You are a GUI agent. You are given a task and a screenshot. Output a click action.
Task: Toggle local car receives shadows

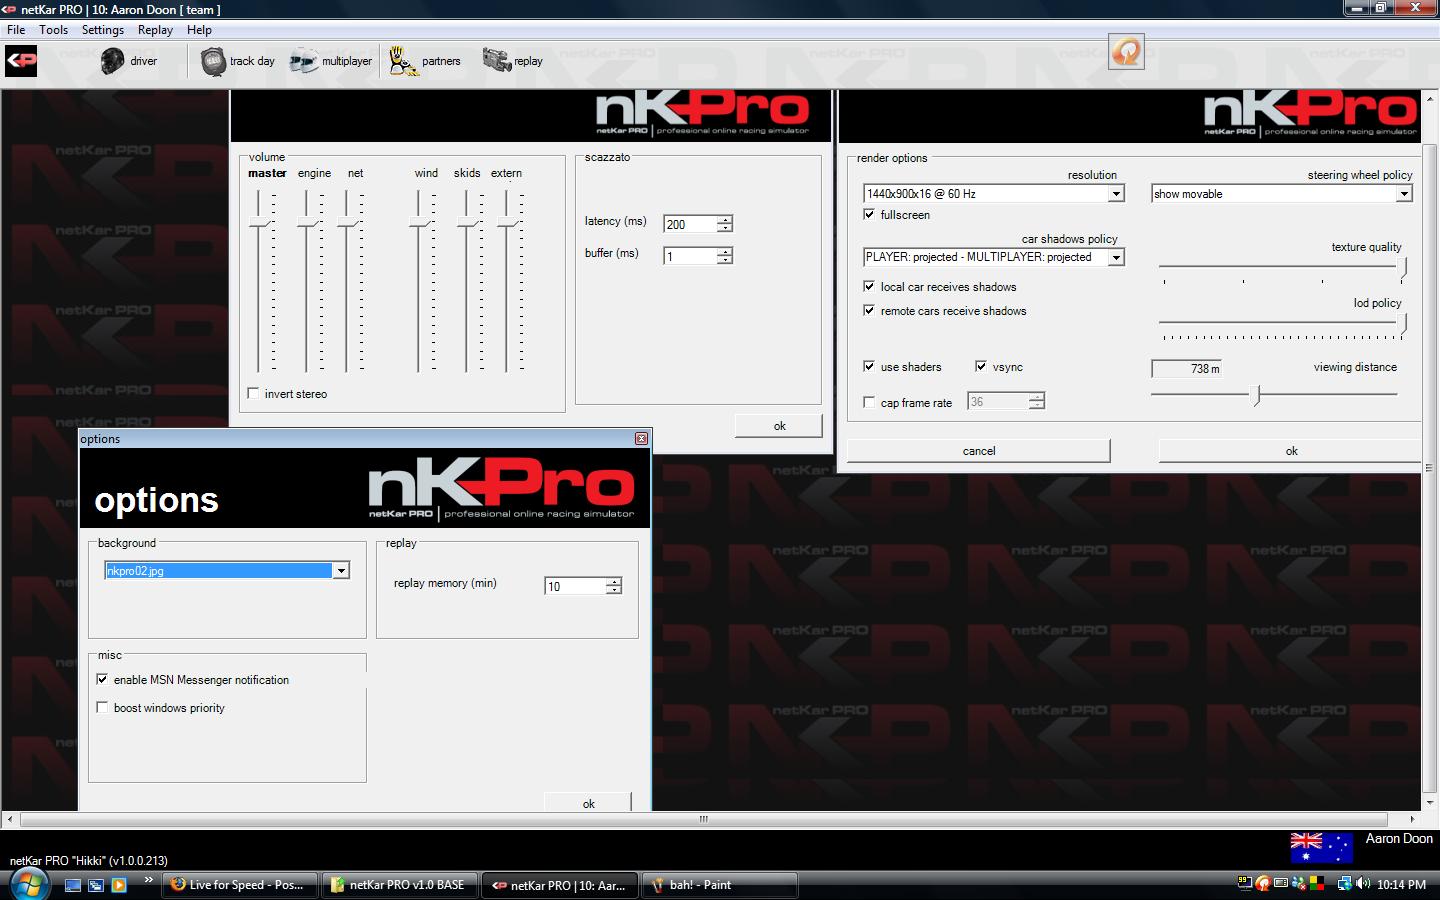869,286
